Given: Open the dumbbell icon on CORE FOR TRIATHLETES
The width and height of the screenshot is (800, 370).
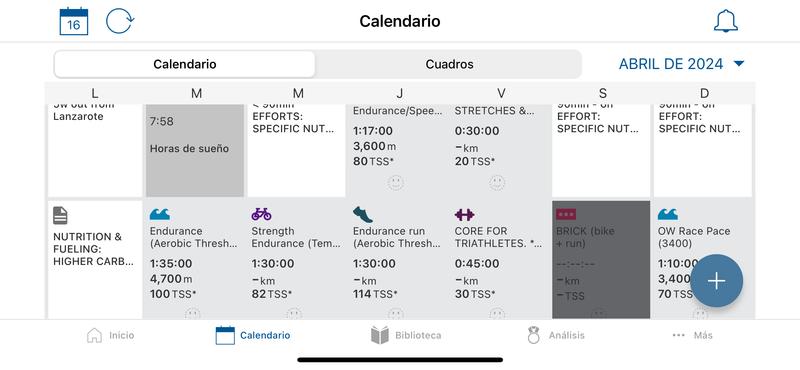Looking at the screenshot, I should click(464, 214).
